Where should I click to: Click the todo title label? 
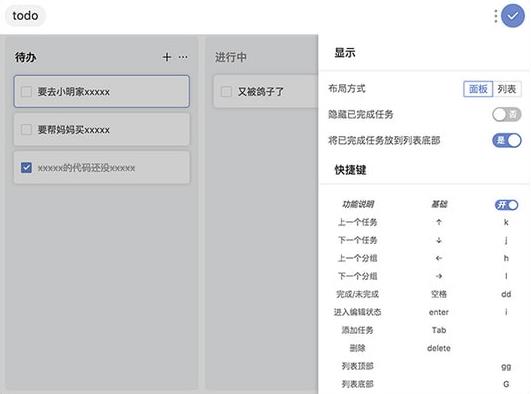click(x=25, y=16)
